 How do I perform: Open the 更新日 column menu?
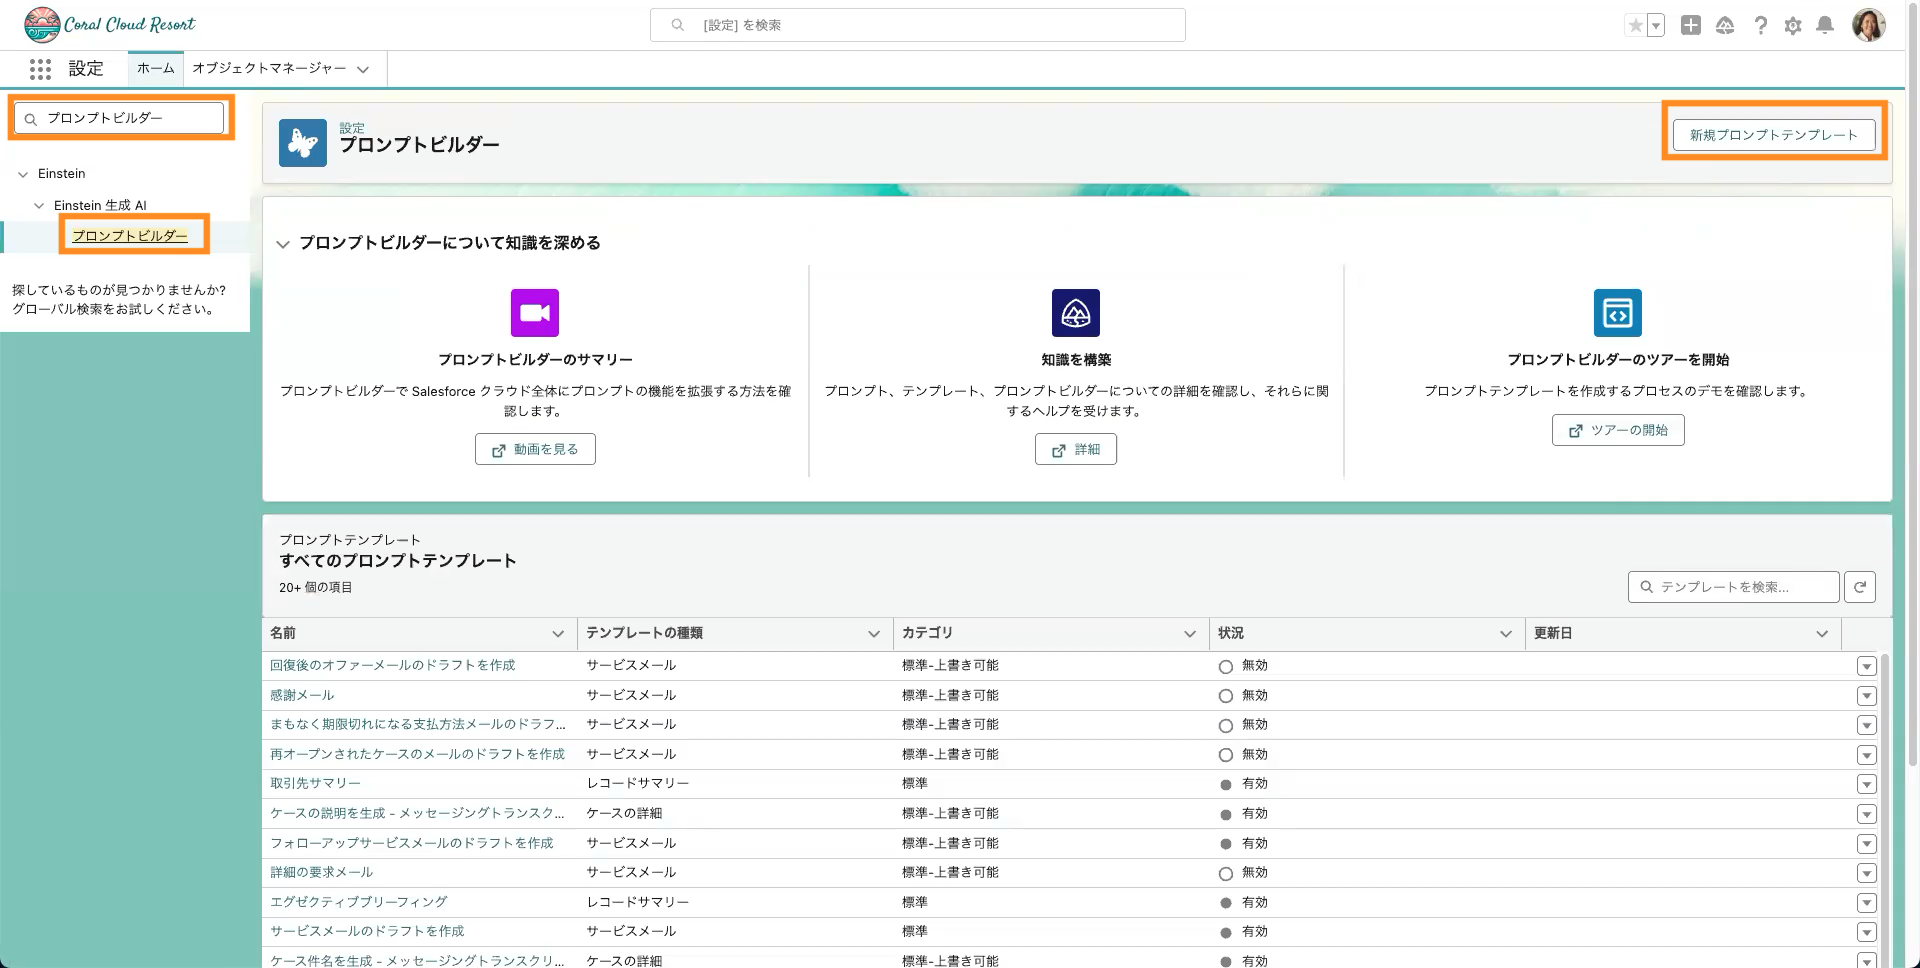tap(1822, 634)
